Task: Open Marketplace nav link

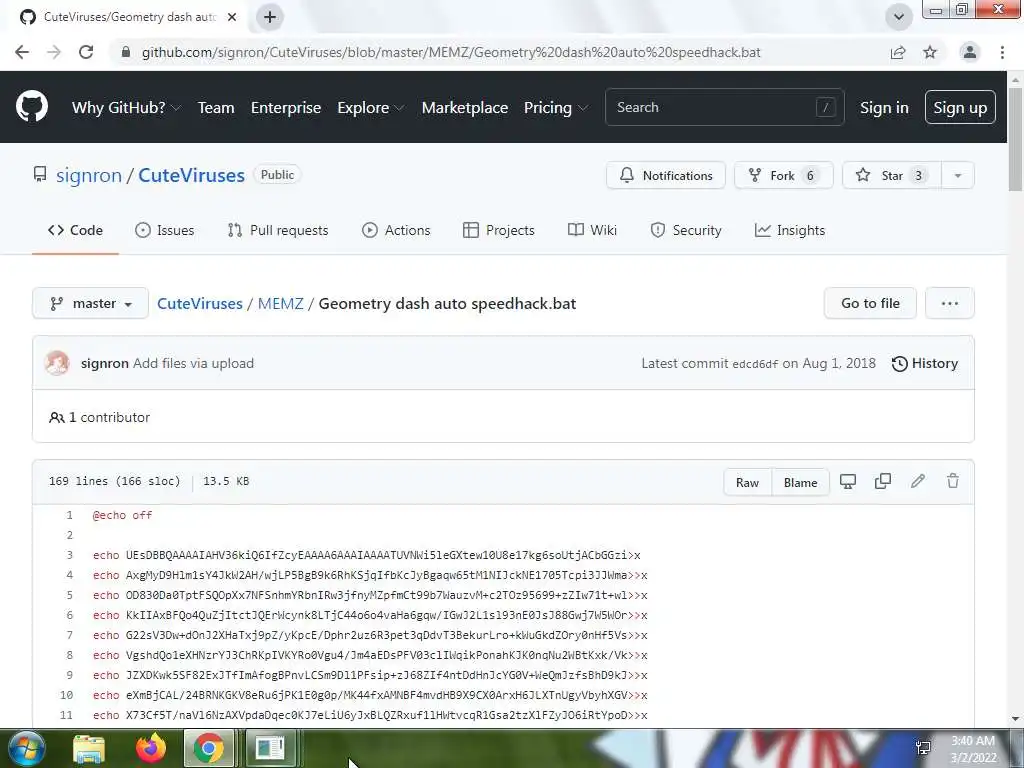Action: click(465, 108)
